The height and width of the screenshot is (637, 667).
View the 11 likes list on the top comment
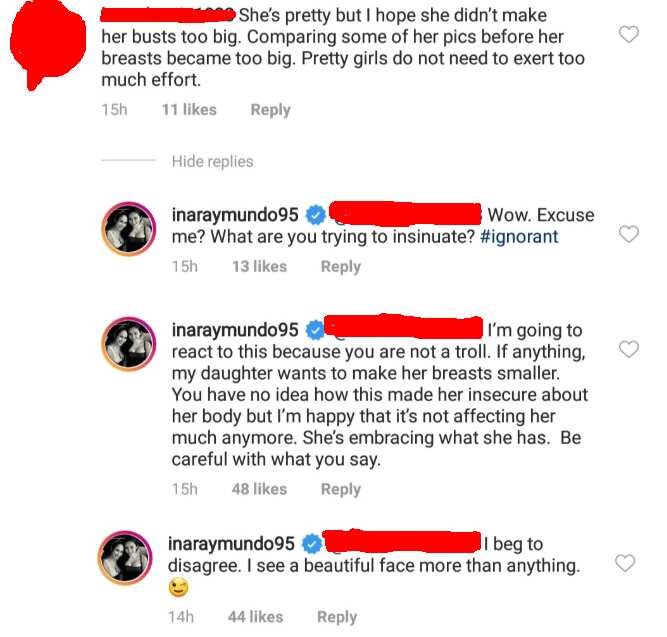pos(189,110)
